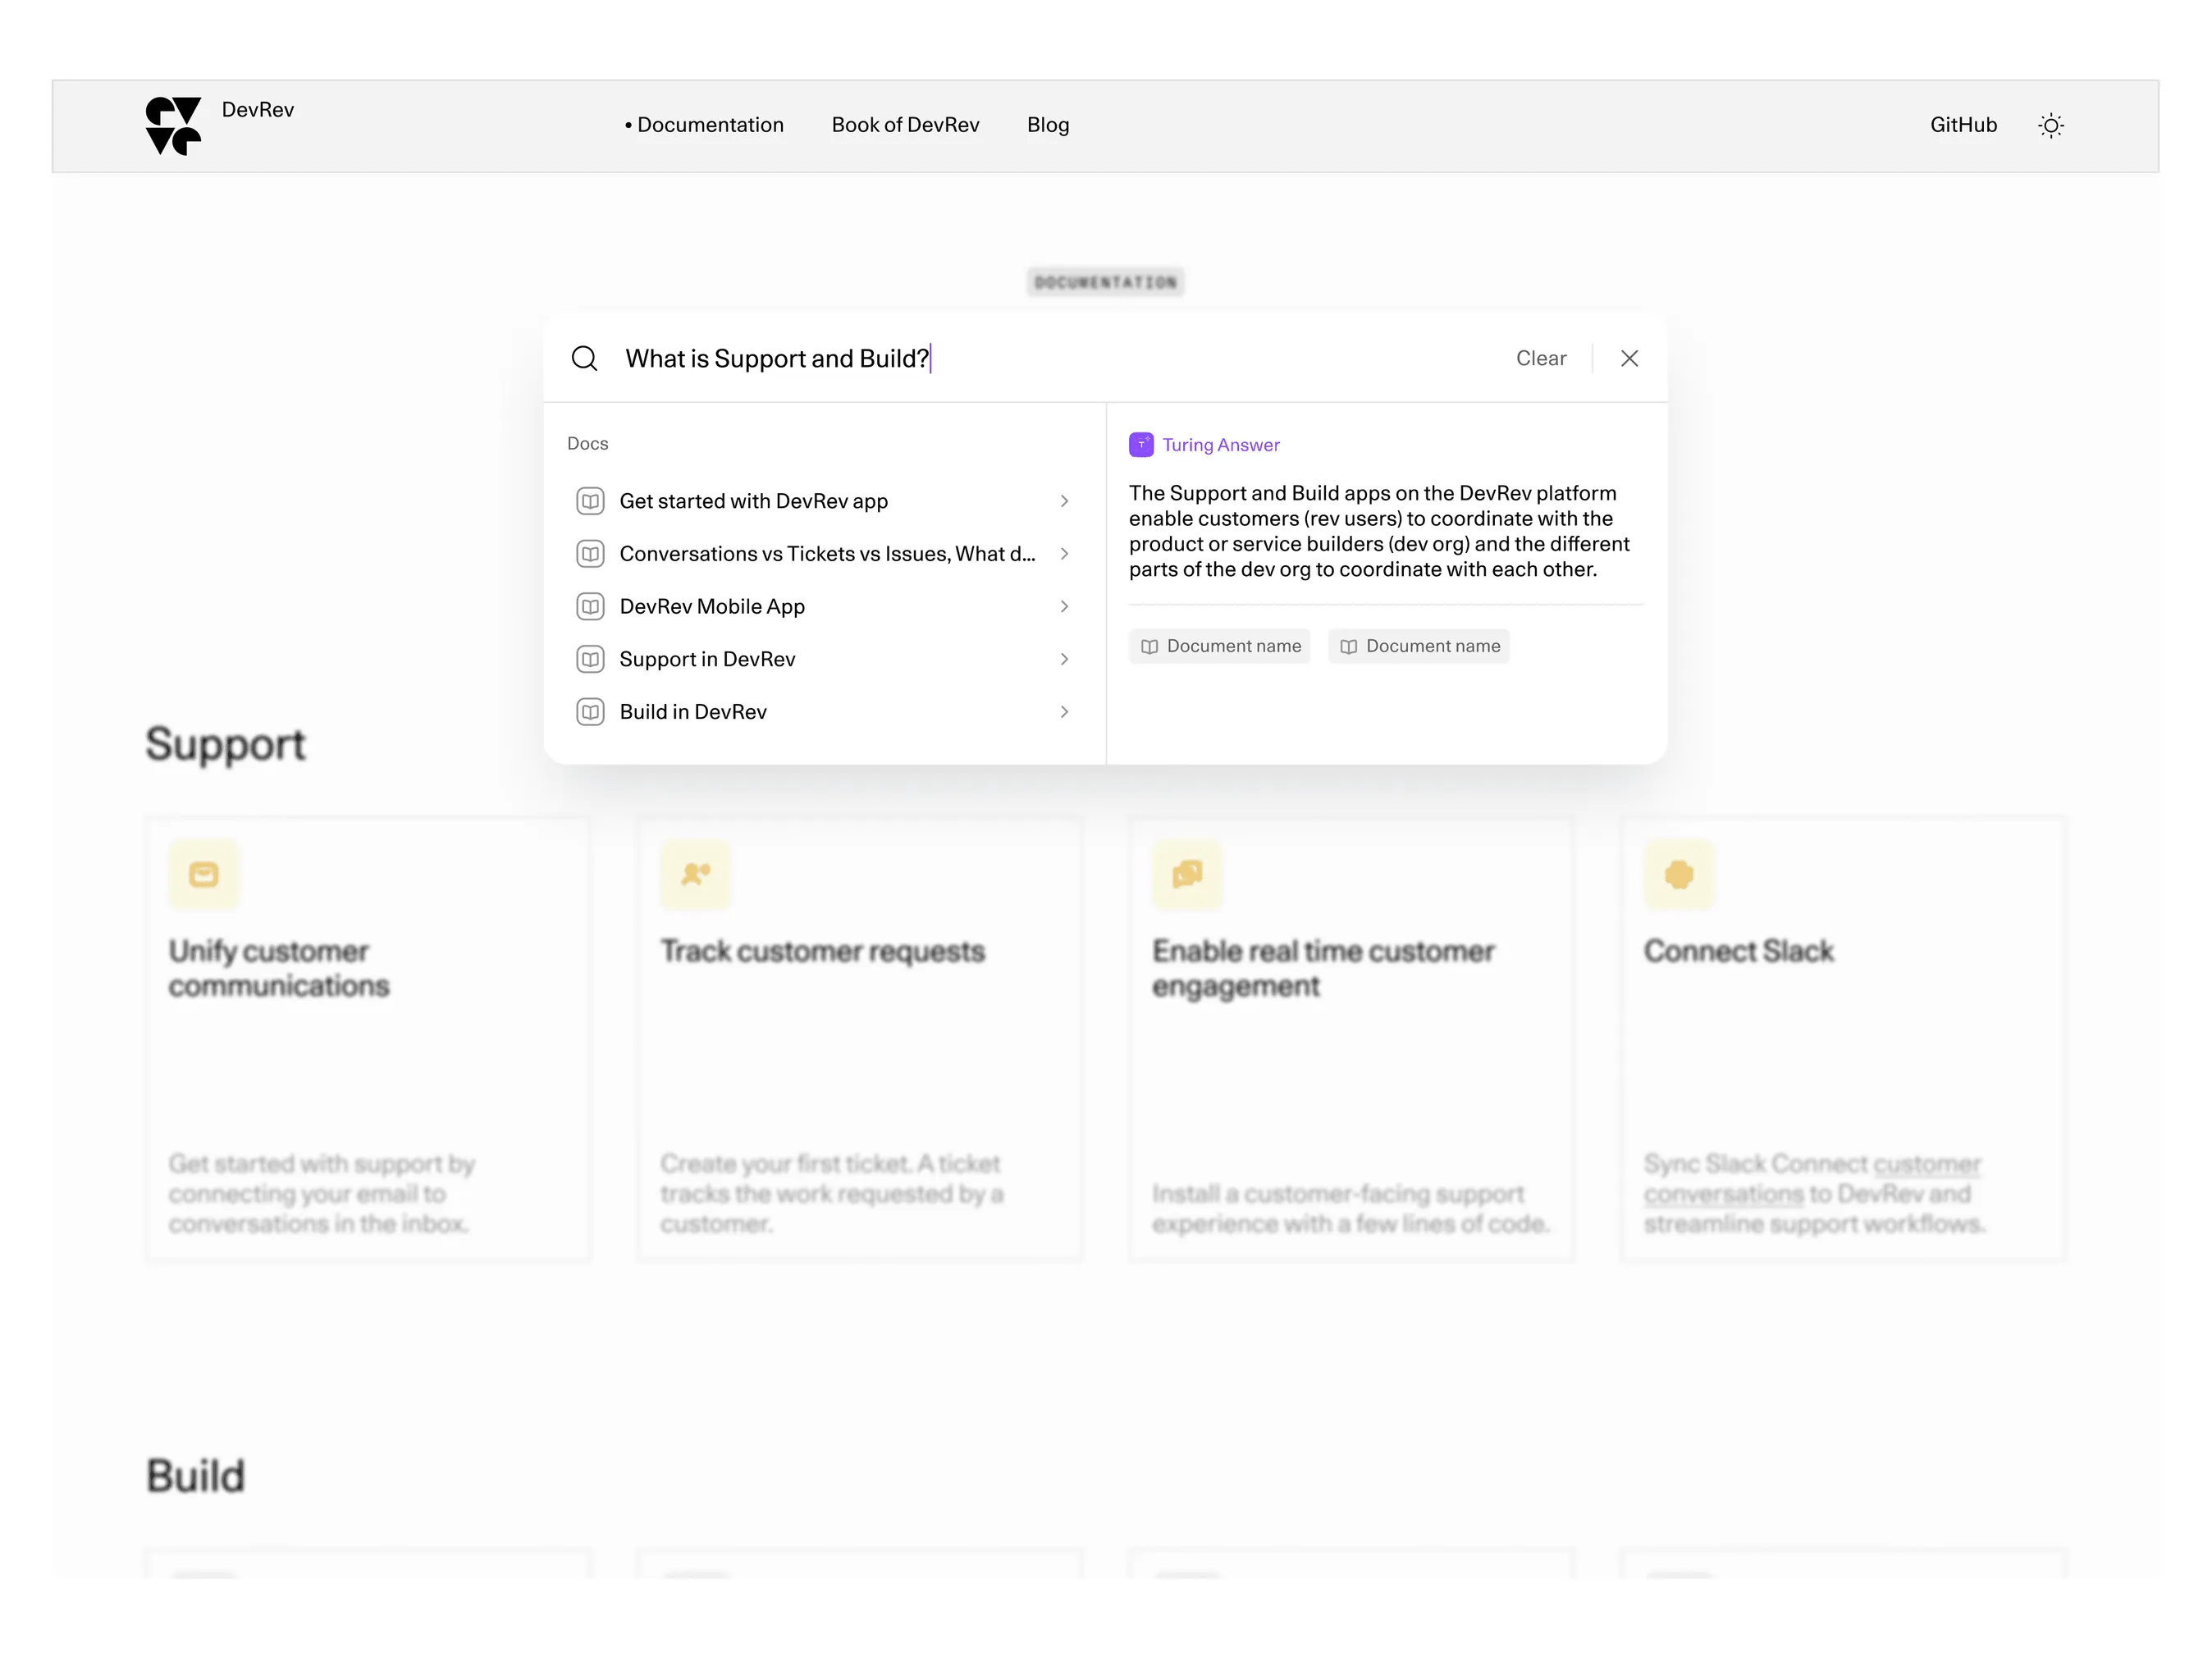Click the Track customer requests person icon
This screenshot has height=1659, width=2212.
click(x=696, y=875)
